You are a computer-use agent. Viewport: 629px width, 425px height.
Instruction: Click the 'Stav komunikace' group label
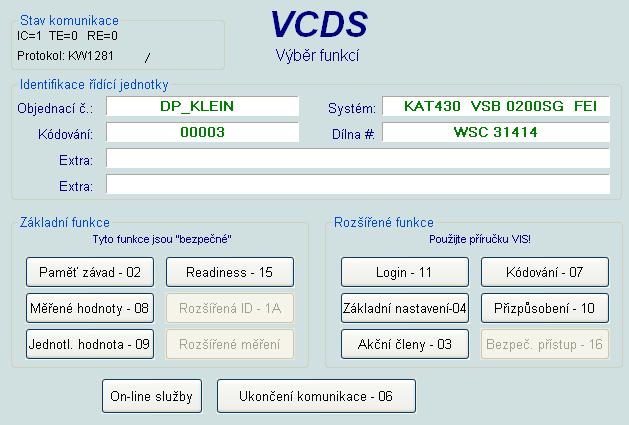[69, 20]
